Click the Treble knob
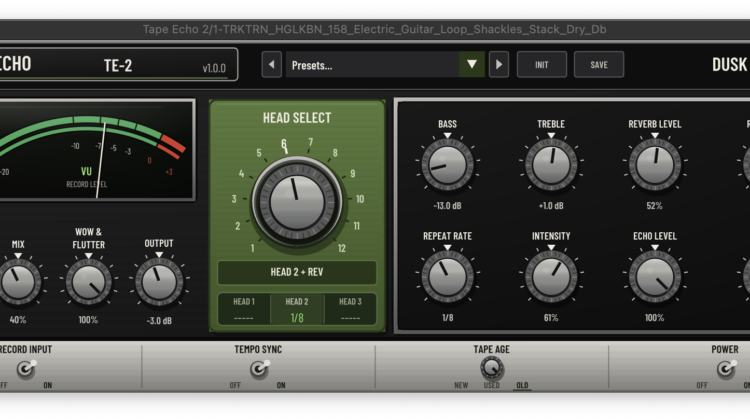The image size is (750, 420). pos(551,165)
